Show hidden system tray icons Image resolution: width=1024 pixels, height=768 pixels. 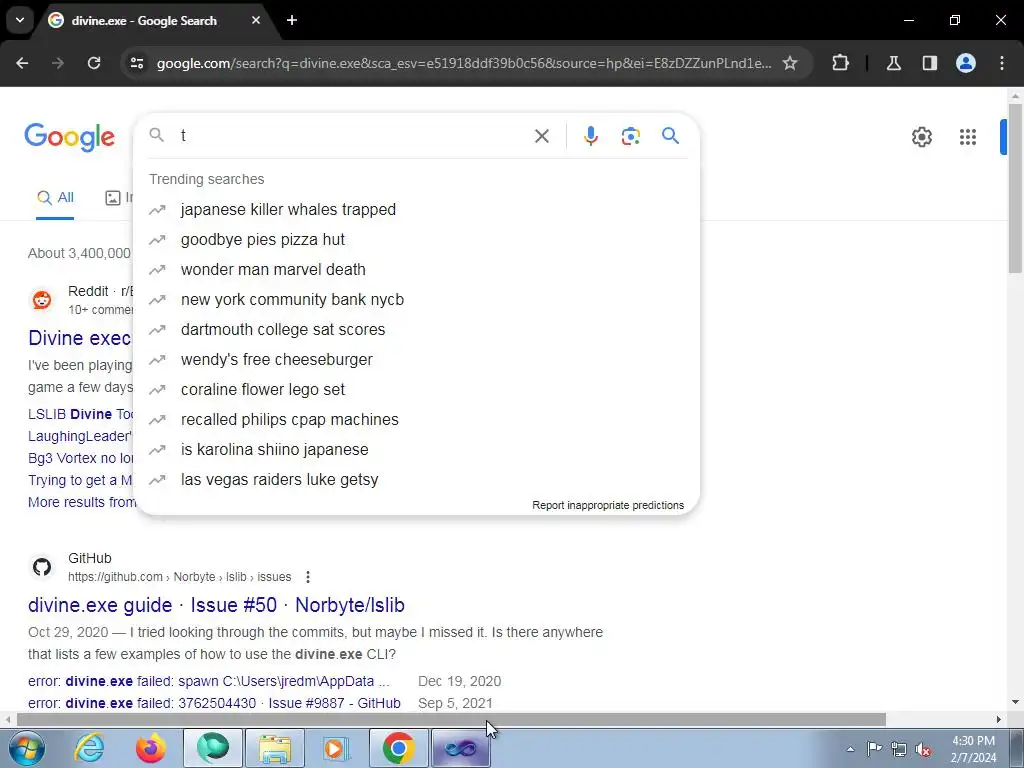850,749
